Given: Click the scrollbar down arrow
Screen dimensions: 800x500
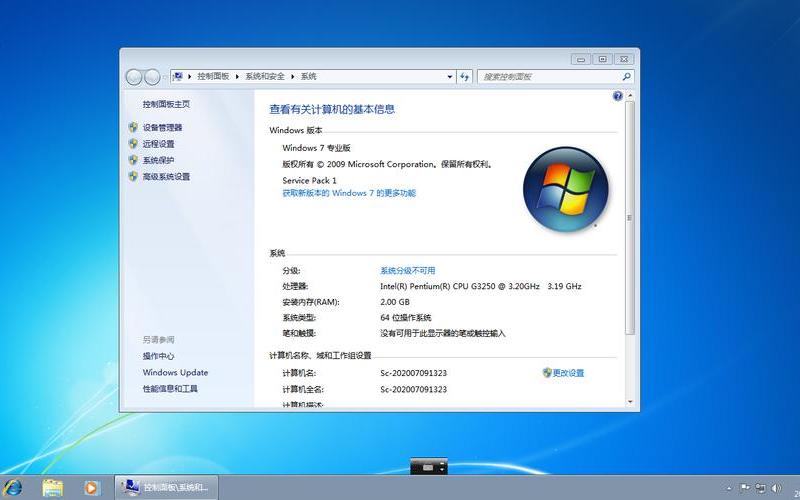Looking at the screenshot, I should 630,402.
